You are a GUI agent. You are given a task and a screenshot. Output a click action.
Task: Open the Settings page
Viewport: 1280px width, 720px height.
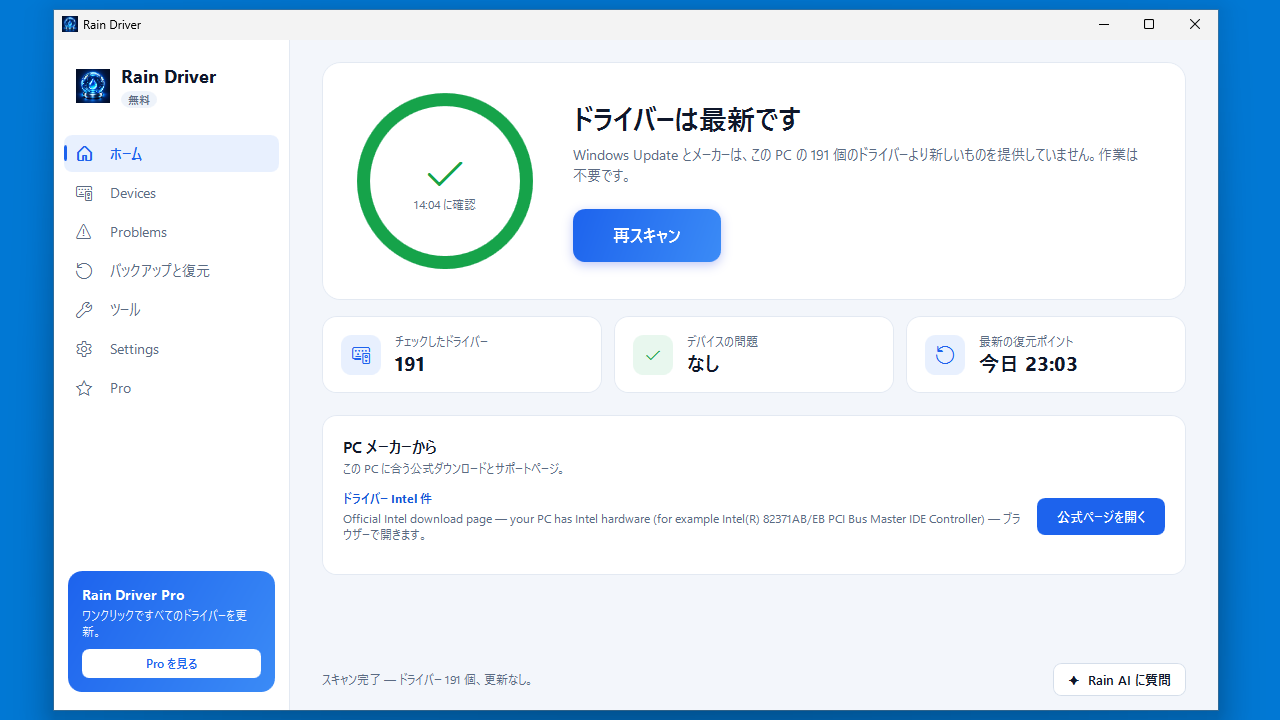[172, 349]
